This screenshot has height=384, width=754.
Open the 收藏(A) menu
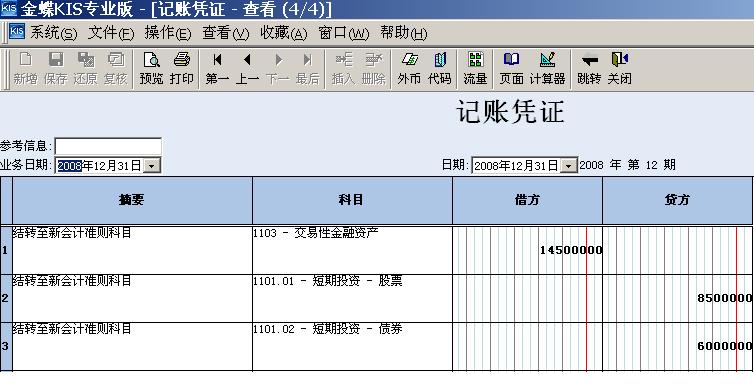point(284,33)
